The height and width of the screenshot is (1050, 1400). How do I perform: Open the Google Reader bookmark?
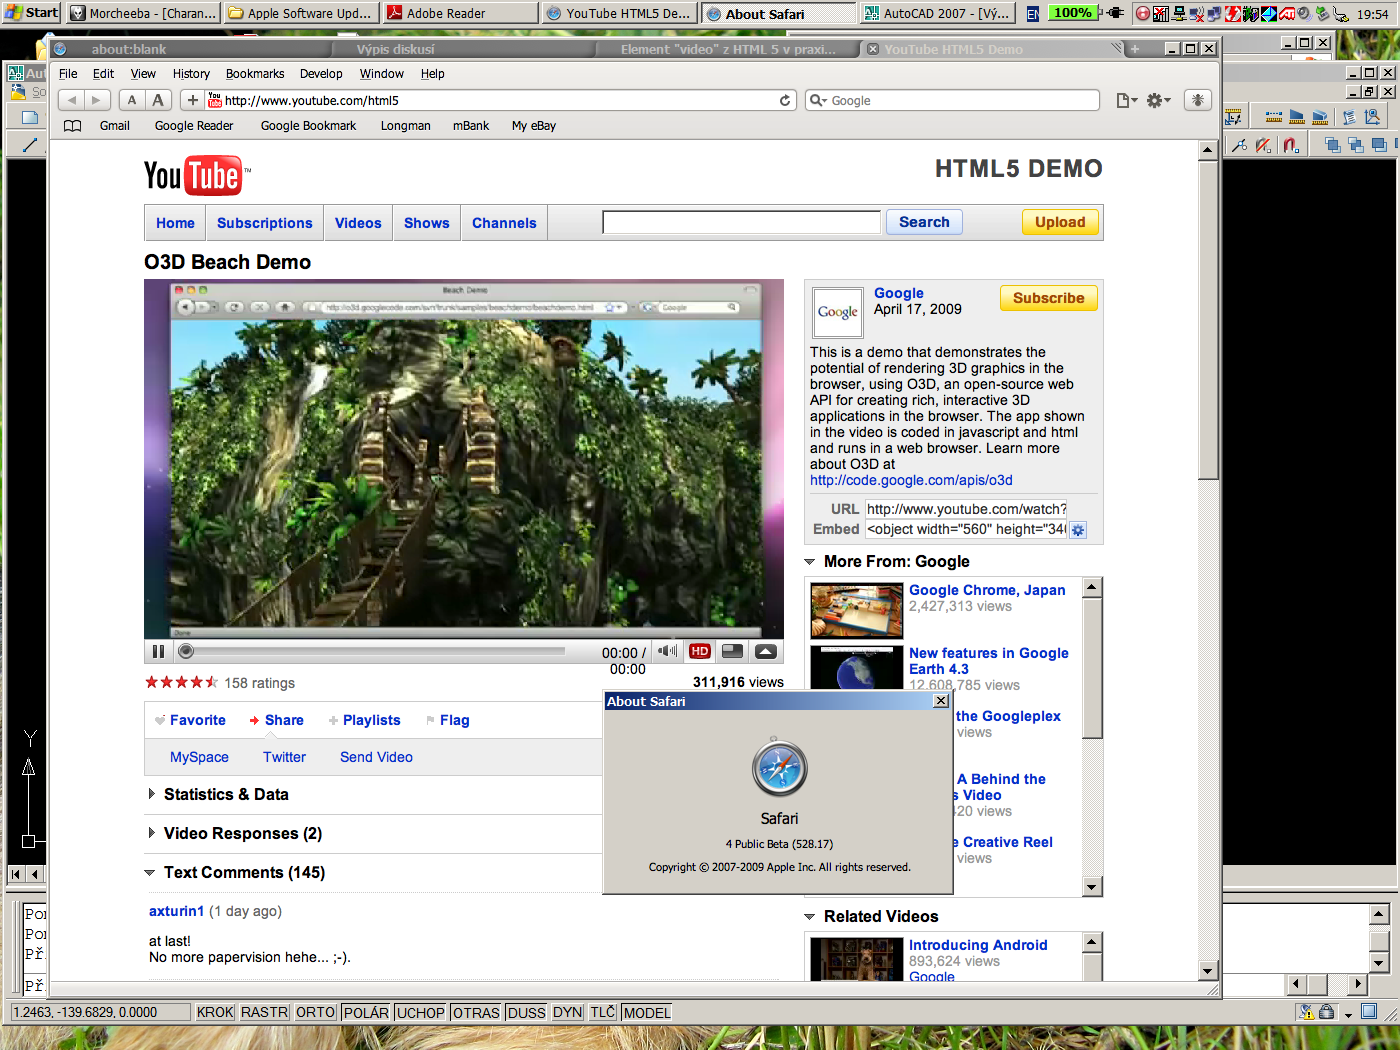tap(194, 126)
